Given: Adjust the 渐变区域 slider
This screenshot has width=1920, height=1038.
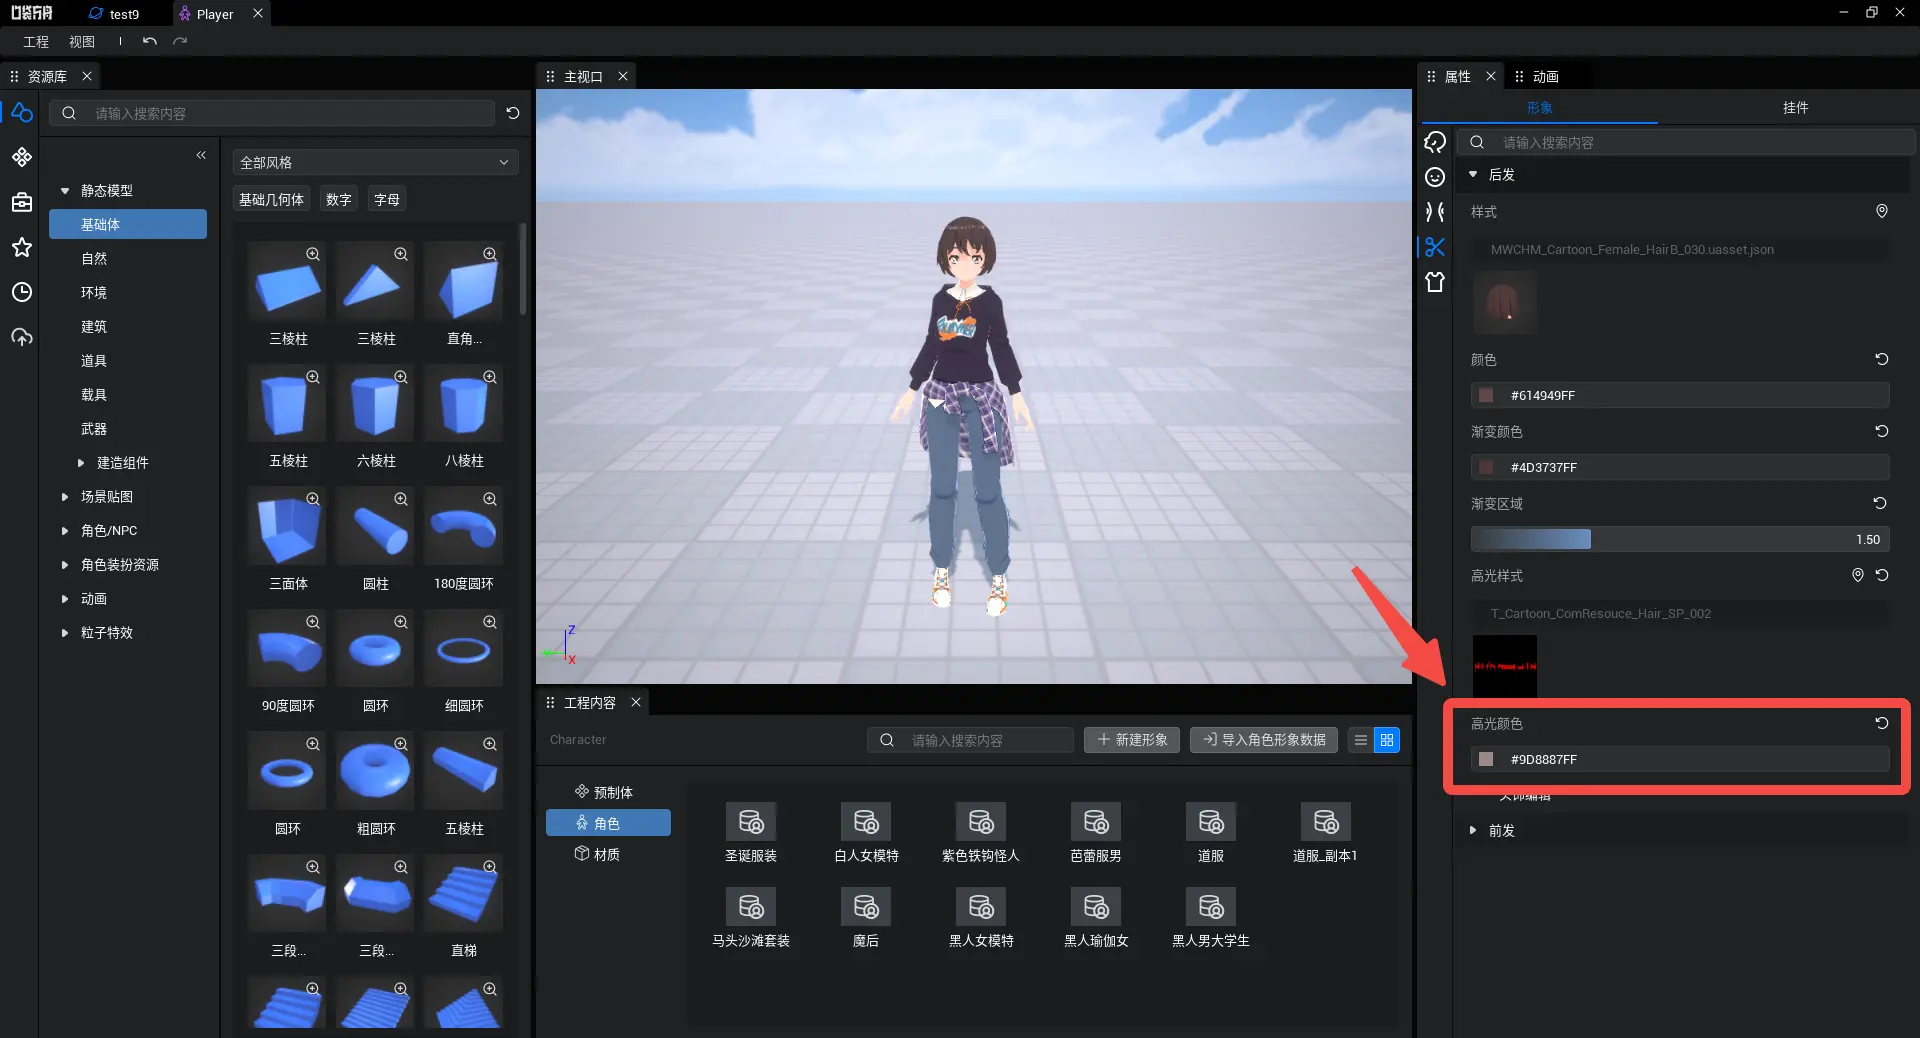Looking at the screenshot, I should click(1680, 539).
